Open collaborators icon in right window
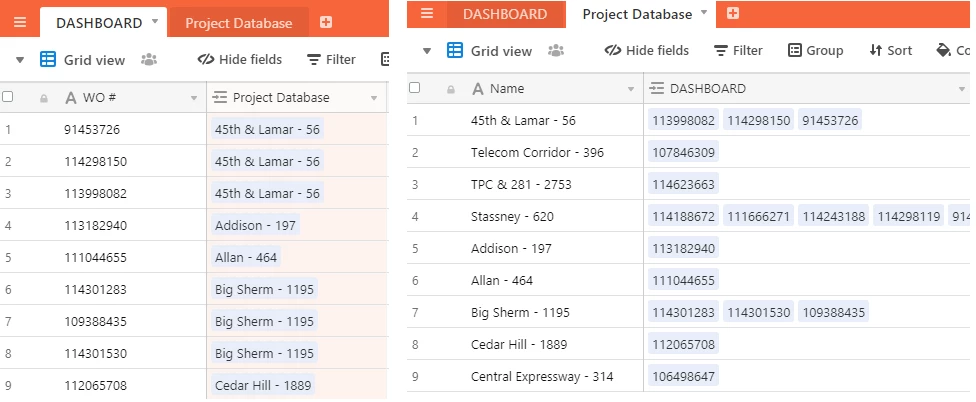 pos(555,50)
